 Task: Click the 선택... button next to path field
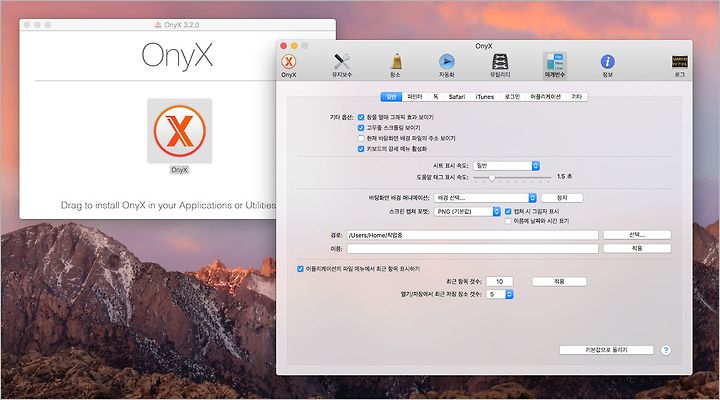(637, 235)
